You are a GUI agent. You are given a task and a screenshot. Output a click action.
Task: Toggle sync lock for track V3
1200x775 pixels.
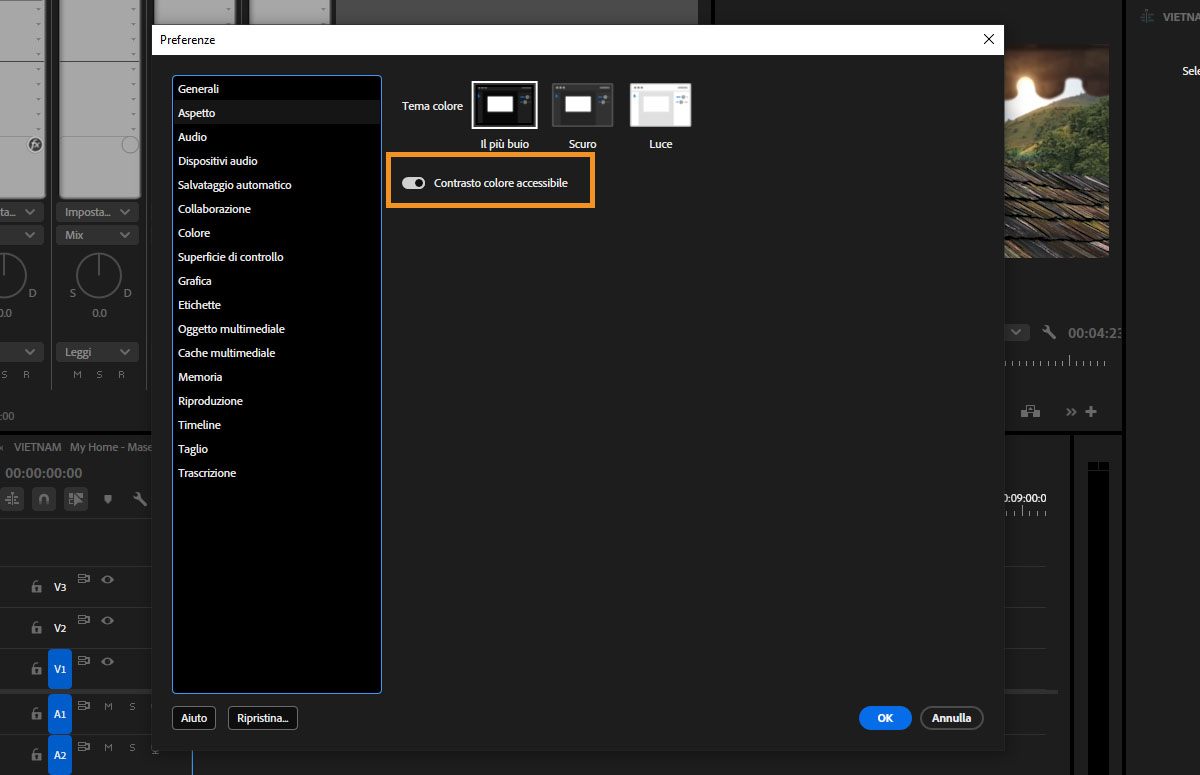(84, 579)
